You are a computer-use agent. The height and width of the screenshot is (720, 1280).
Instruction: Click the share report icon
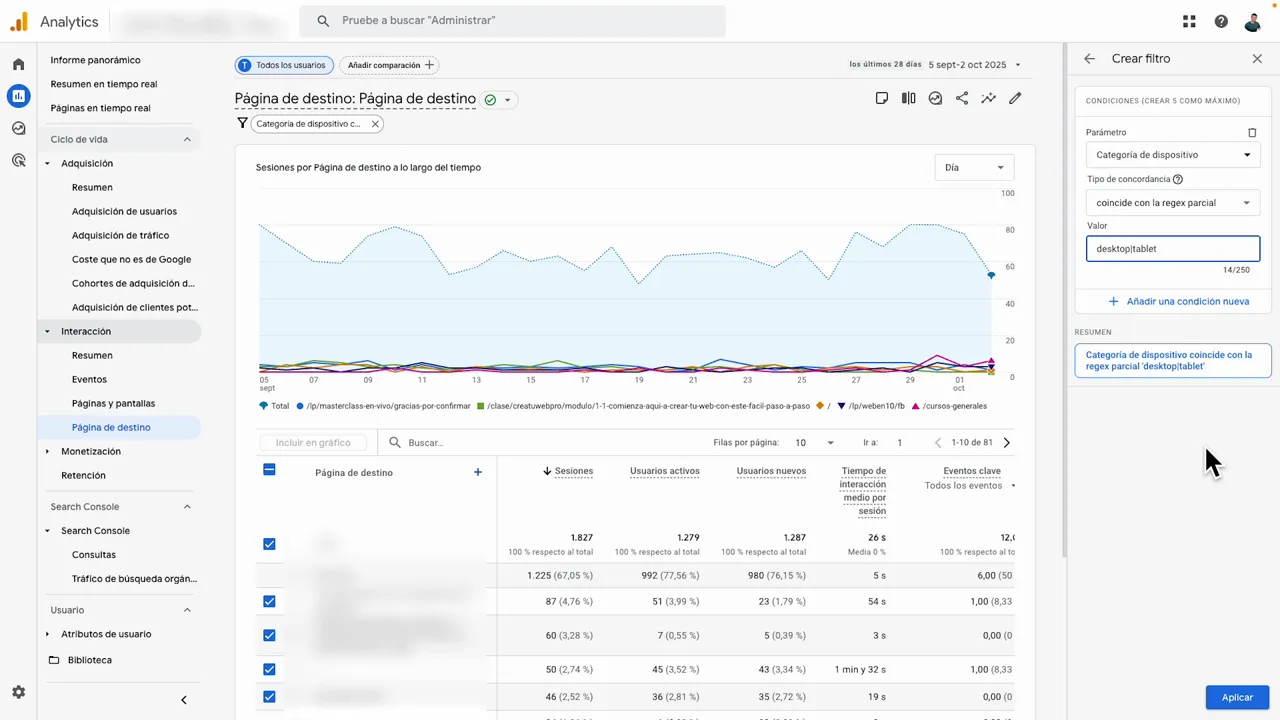pyautogui.click(x=962, y=98)
